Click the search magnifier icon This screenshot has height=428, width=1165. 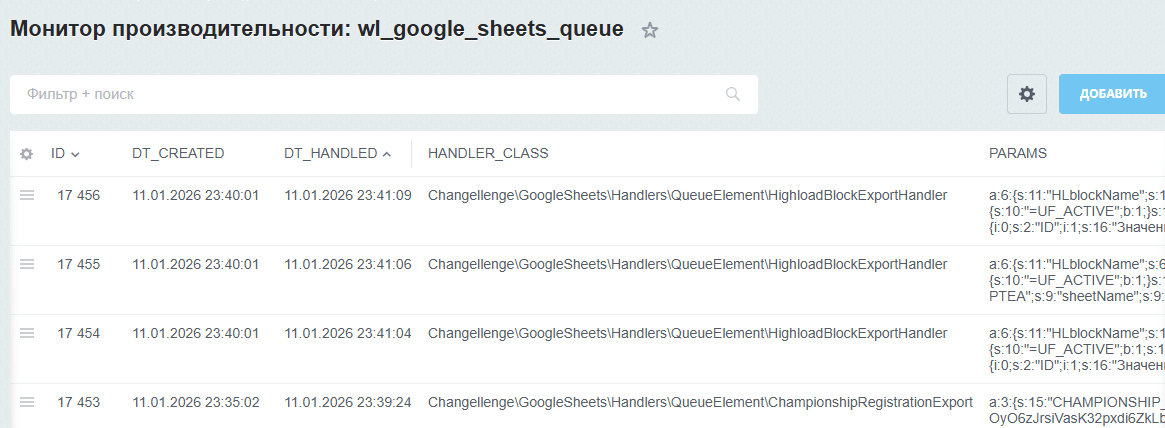click(x=733, y=94)
